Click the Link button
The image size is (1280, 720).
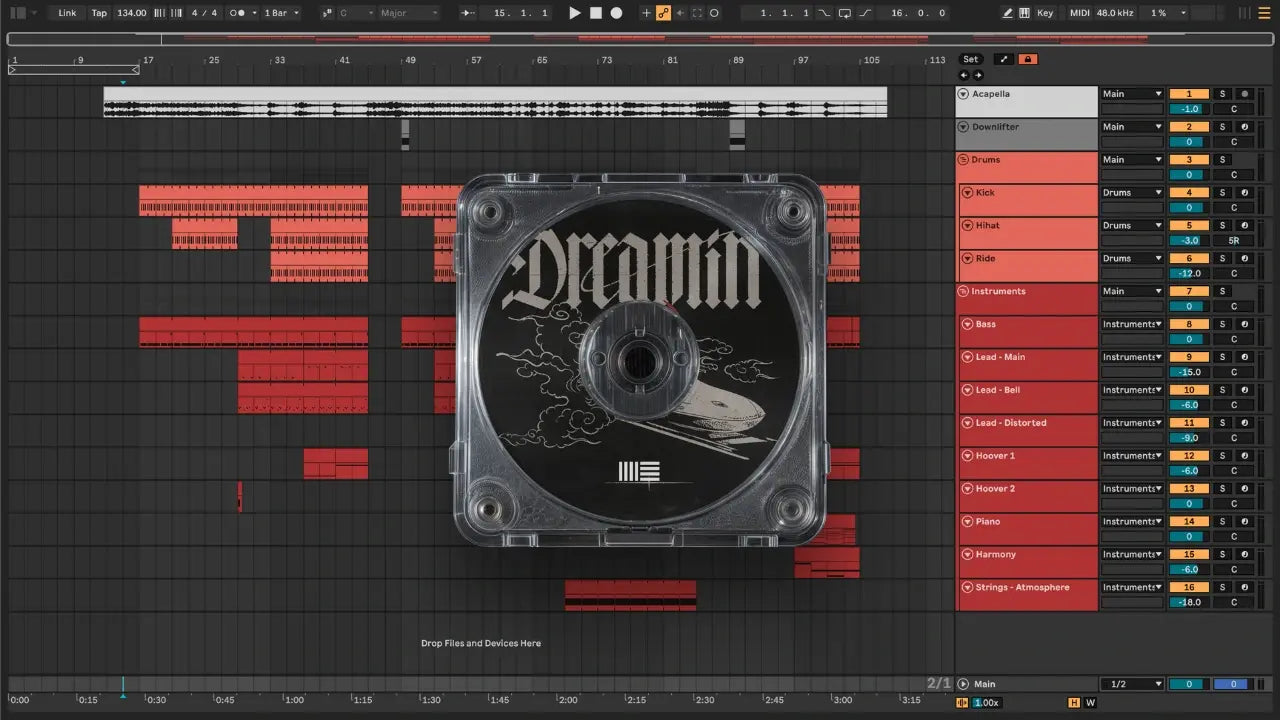(x=67, y=13)
